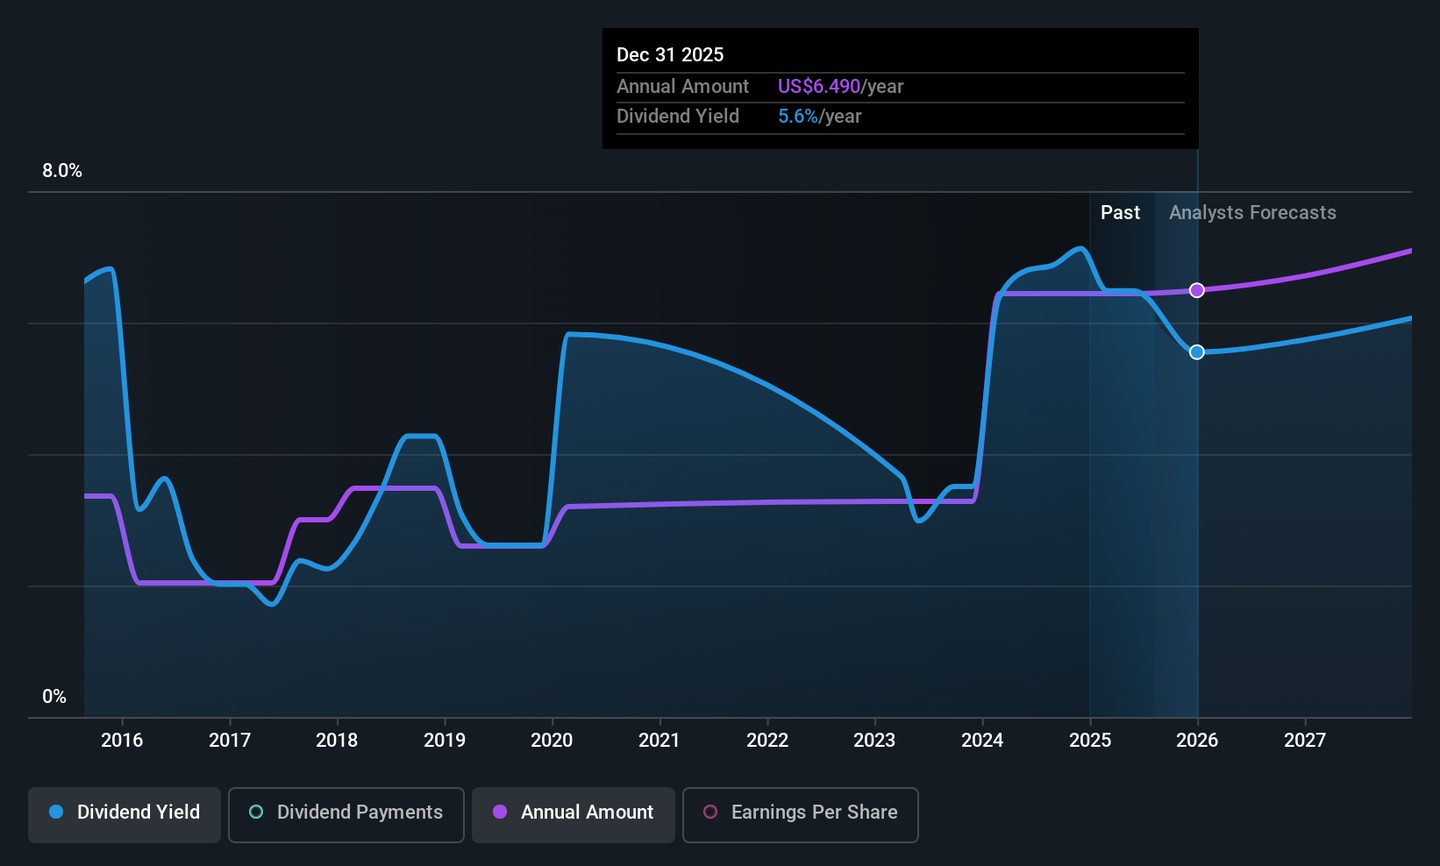Viewport: 1440px width, 866px height.
Task: Click the blue Dividend Yield legend dot
Action: (57, 812)
